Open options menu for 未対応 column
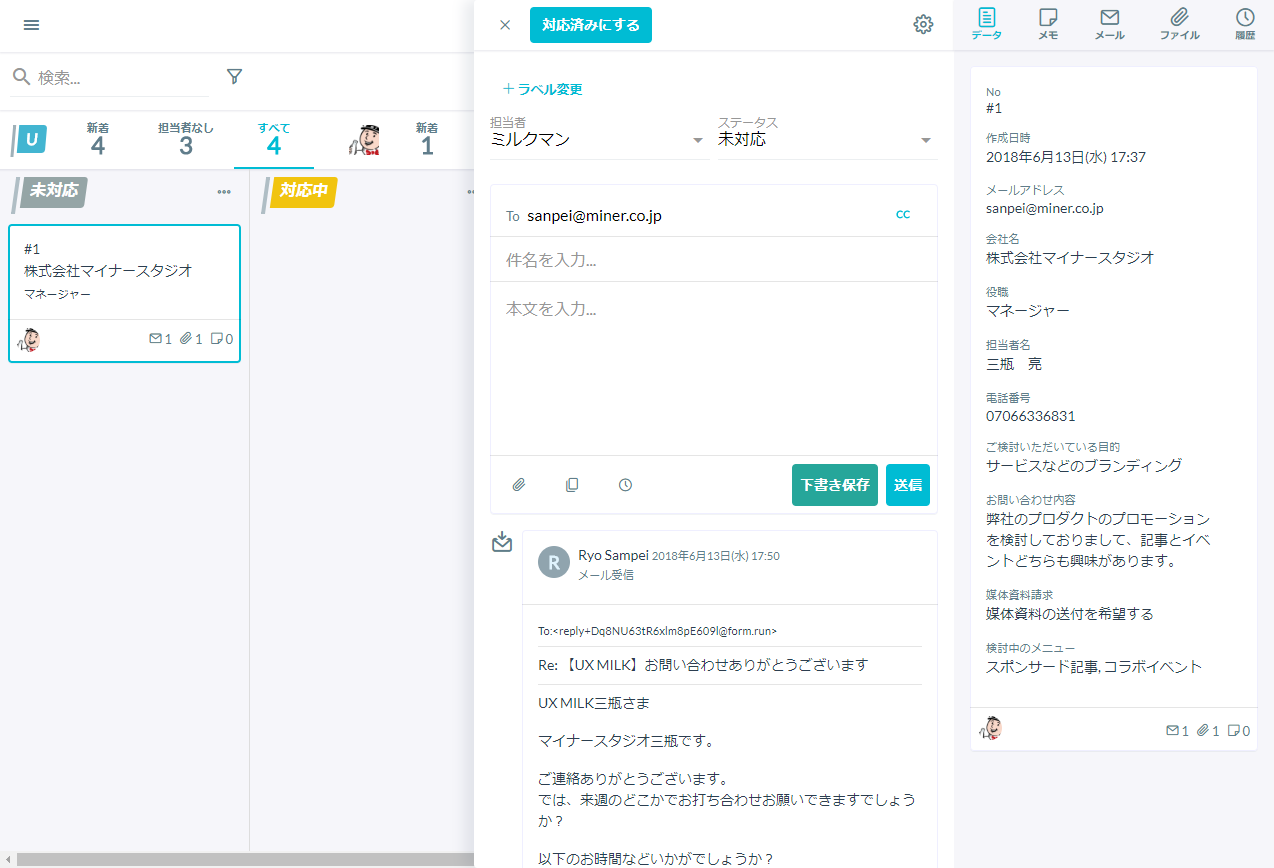The width and height of the screenshot is (1274, 868). pos(224,192)
